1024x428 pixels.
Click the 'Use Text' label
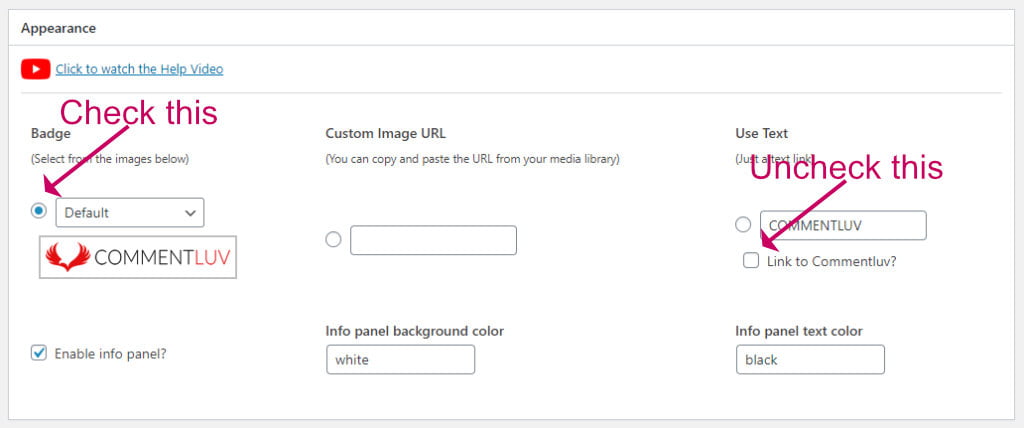(761, 133)
